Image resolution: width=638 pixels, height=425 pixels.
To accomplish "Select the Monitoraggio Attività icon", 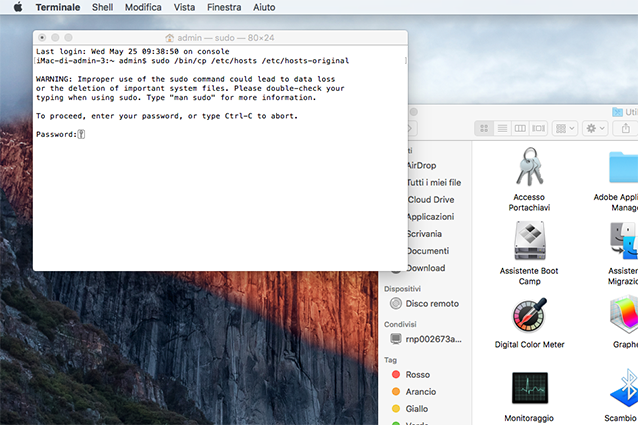I will pyautogui.click(x=529, y=388).
